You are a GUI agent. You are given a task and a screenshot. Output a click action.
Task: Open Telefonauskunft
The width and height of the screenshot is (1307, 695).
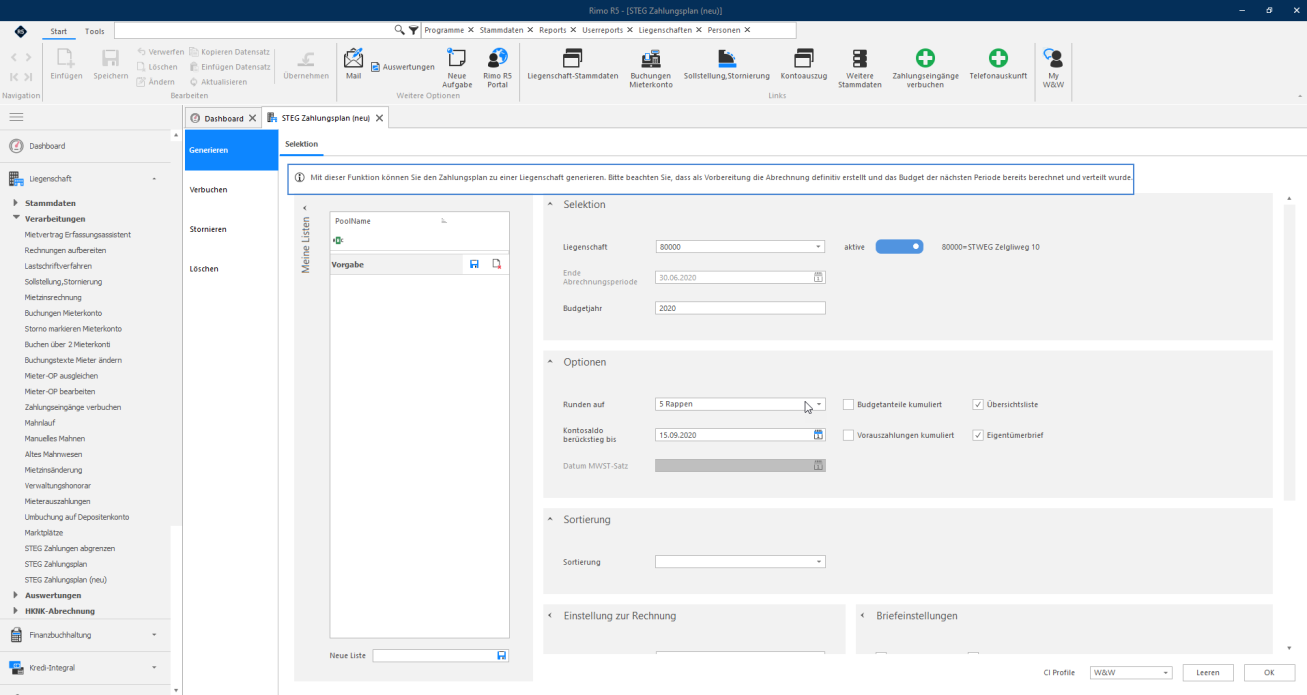998,63
